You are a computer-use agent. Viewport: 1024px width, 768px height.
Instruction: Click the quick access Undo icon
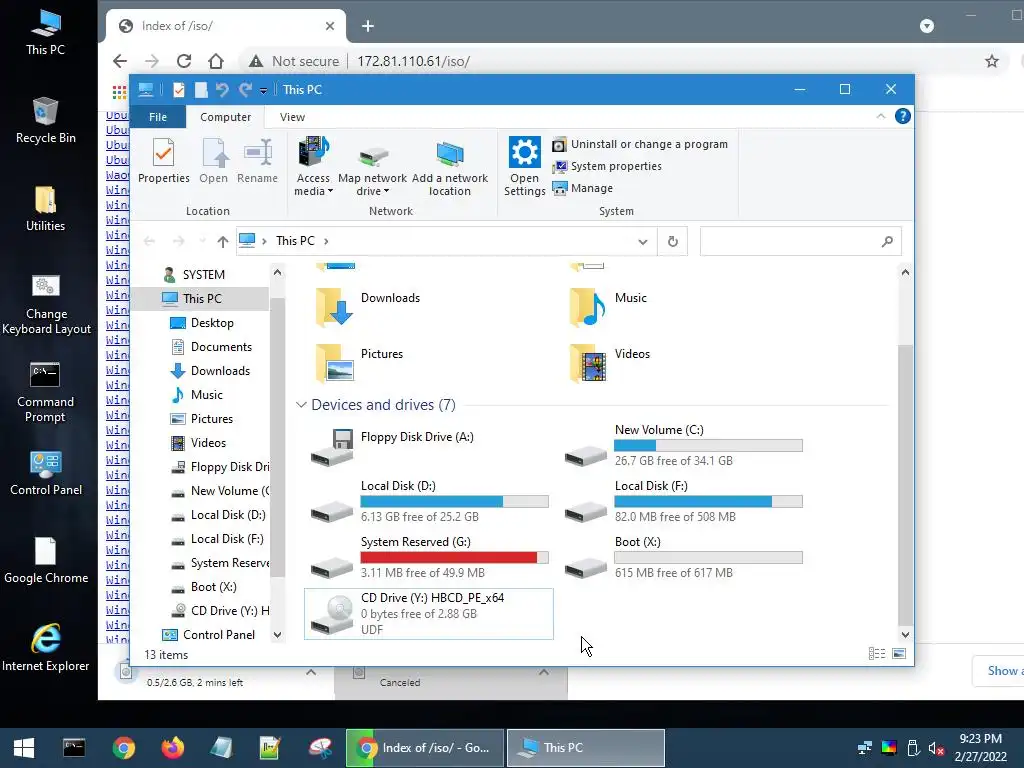[222, 89]
